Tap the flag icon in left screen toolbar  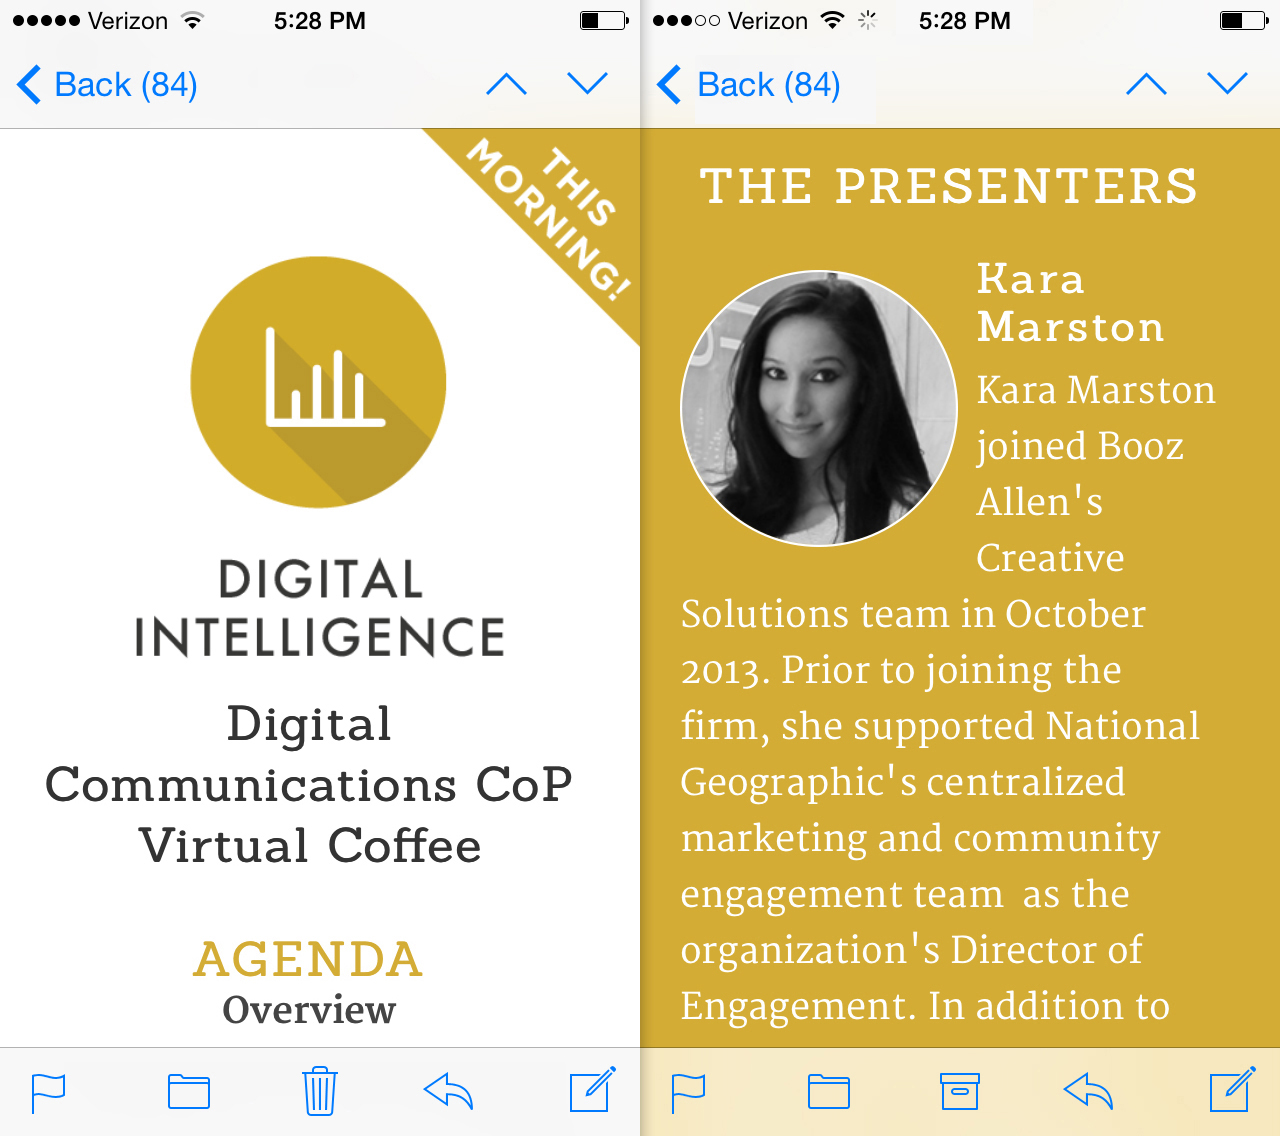point(48,1092)
